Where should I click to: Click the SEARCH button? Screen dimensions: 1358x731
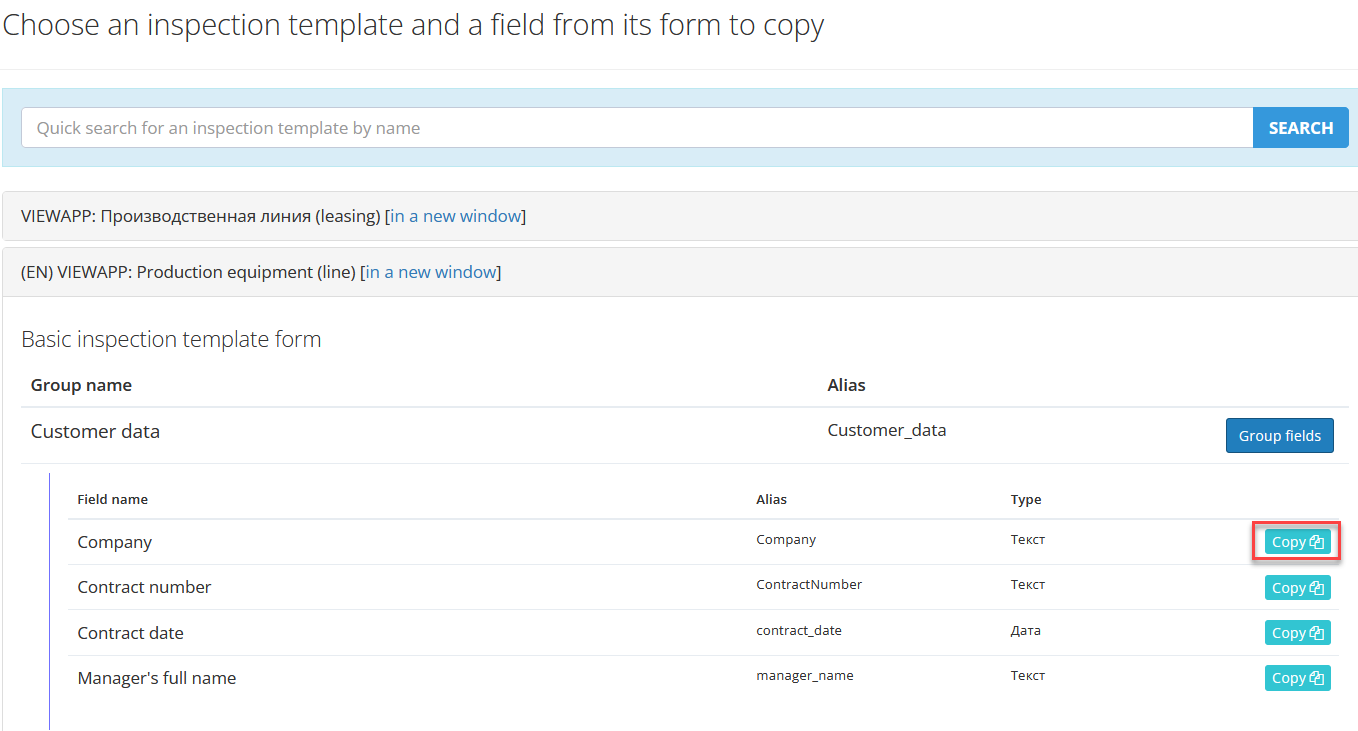pyautogui.click(x=1300, y=128)
